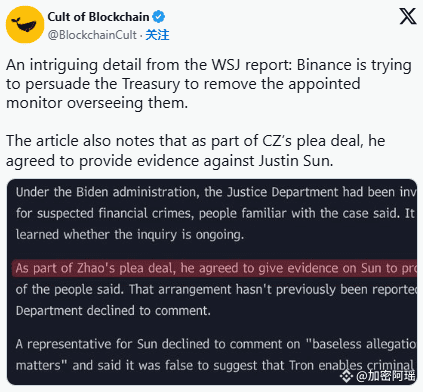Click the red highlighted Zhao plea deal line
The image size is (423, 392).
[x=214, y=268]
